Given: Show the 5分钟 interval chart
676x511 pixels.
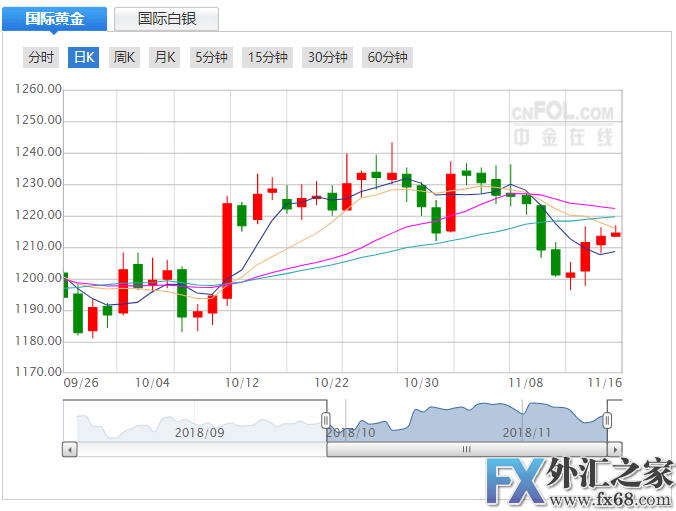Looking at the screenshot, I should 211,57.
